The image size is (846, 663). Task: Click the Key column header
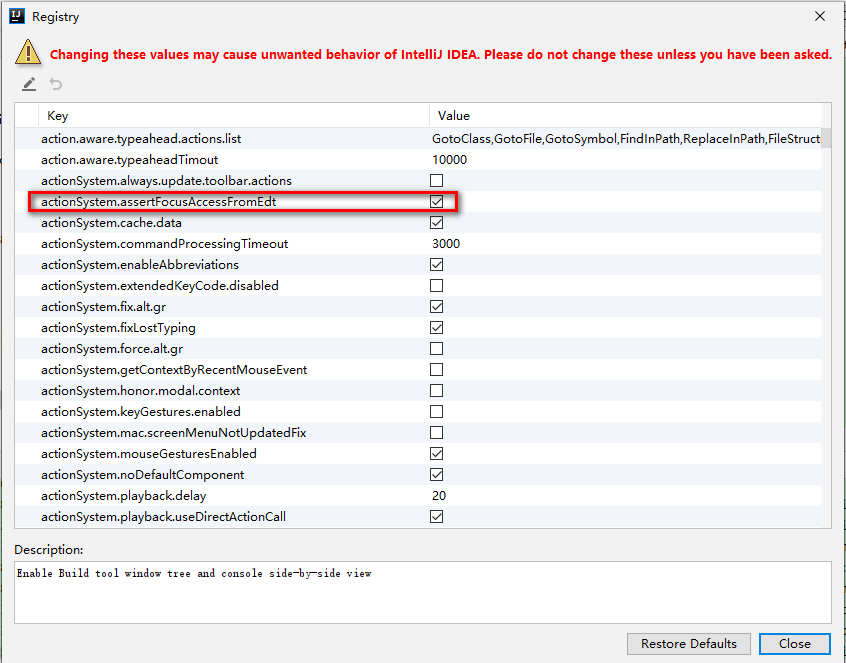pyautogui.click(x=234, y=115)
